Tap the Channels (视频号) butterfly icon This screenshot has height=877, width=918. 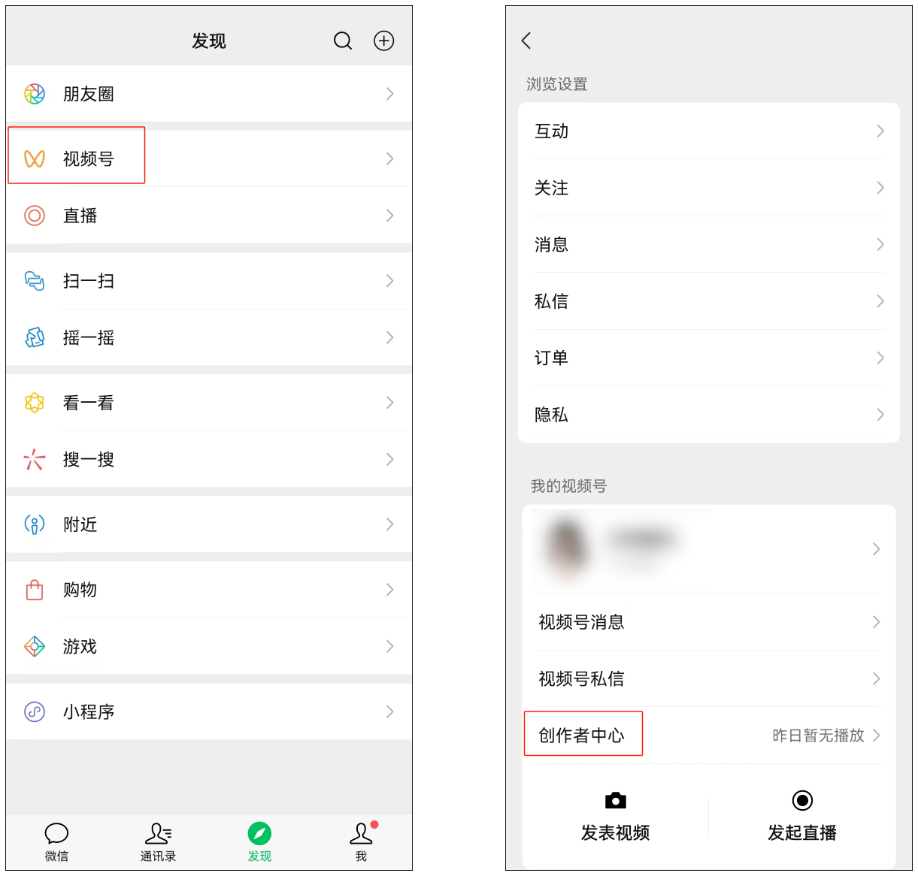(35, 159)
